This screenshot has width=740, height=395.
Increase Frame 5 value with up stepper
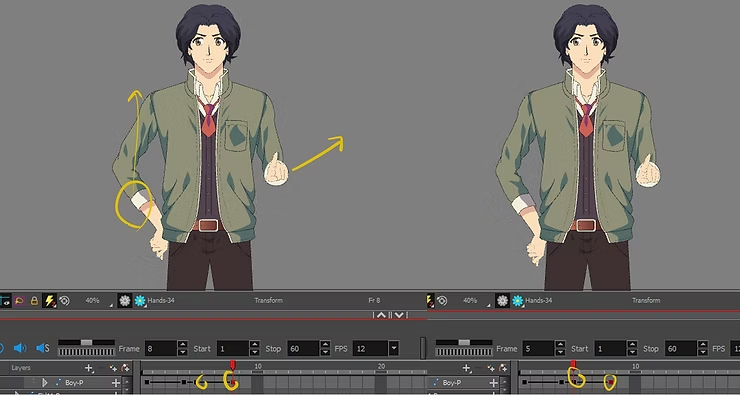tap(560, 345)
